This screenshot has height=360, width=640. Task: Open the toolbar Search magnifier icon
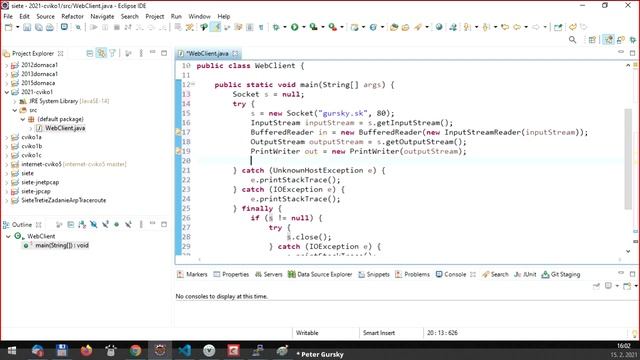pyautogui.click(x=573, y=40)
